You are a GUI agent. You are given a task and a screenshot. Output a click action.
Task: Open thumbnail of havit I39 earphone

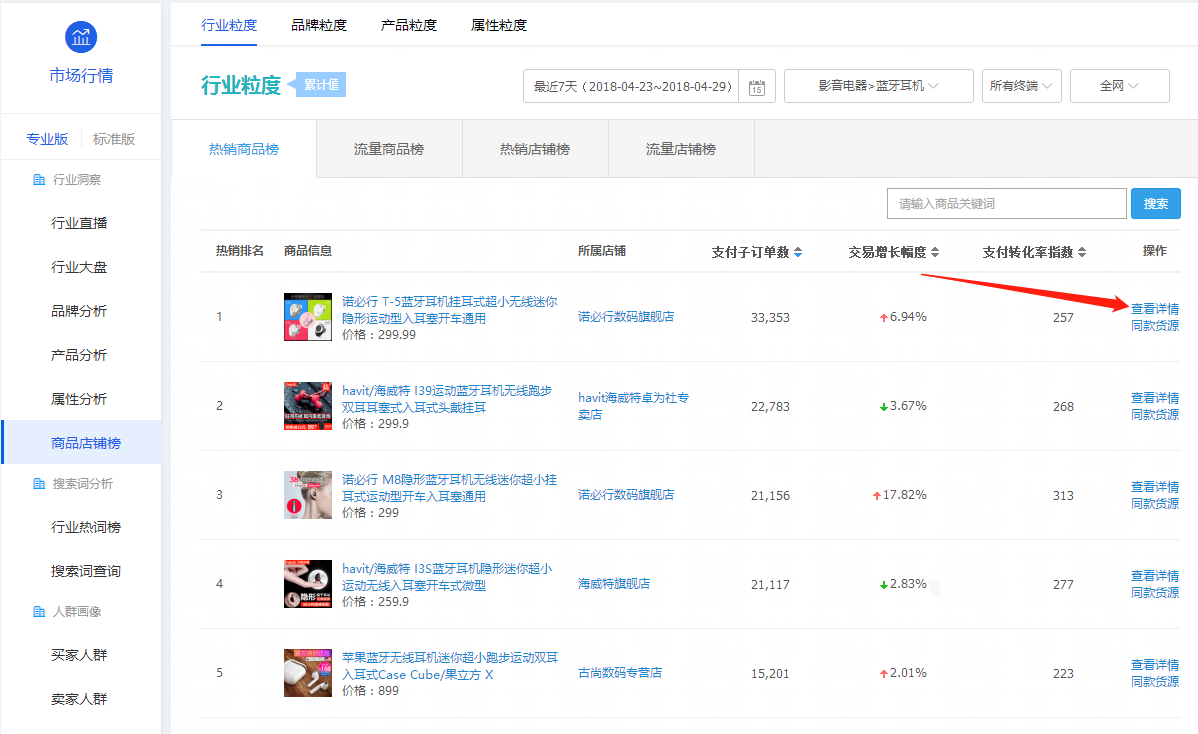pos(308,406)
